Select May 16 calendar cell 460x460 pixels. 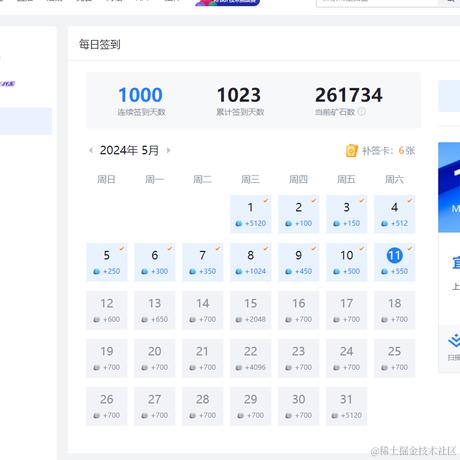(x=299, y=310)
